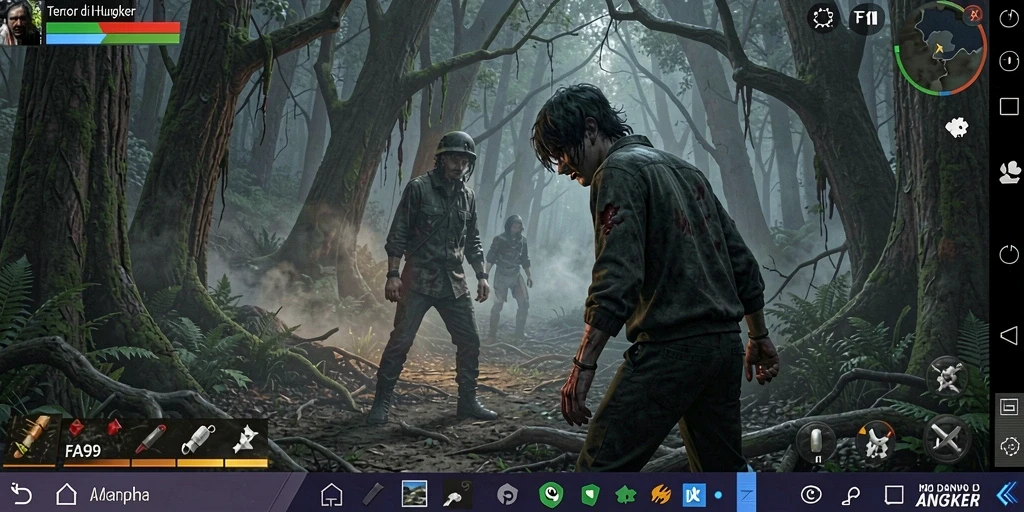The width and height of the screenshot is (1024, 512).
Task: Select the FA99 red gems slot
Action: pos(96,442)
